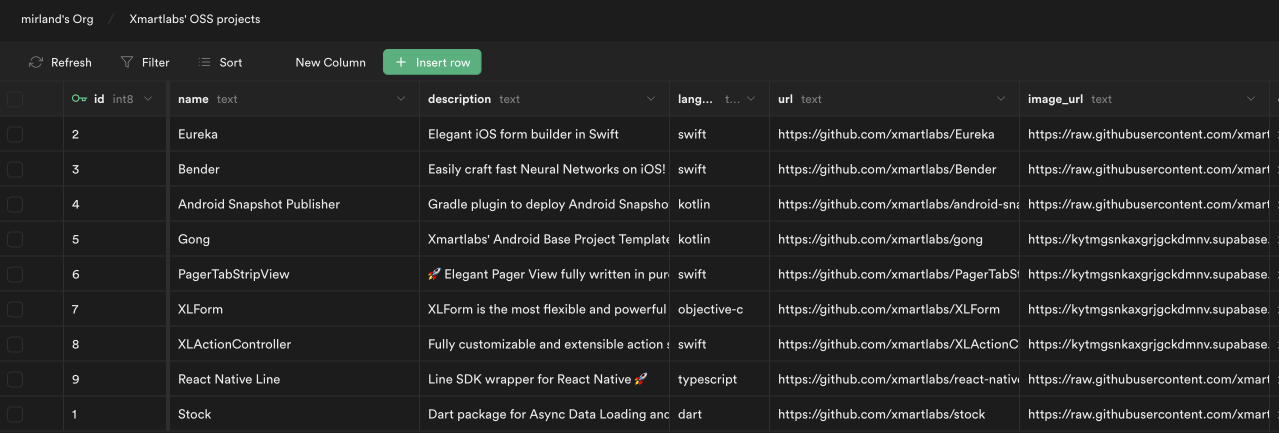Open the description column dropdown arrow
Screen dimensions: 1279x433
[x=651, y=99]
